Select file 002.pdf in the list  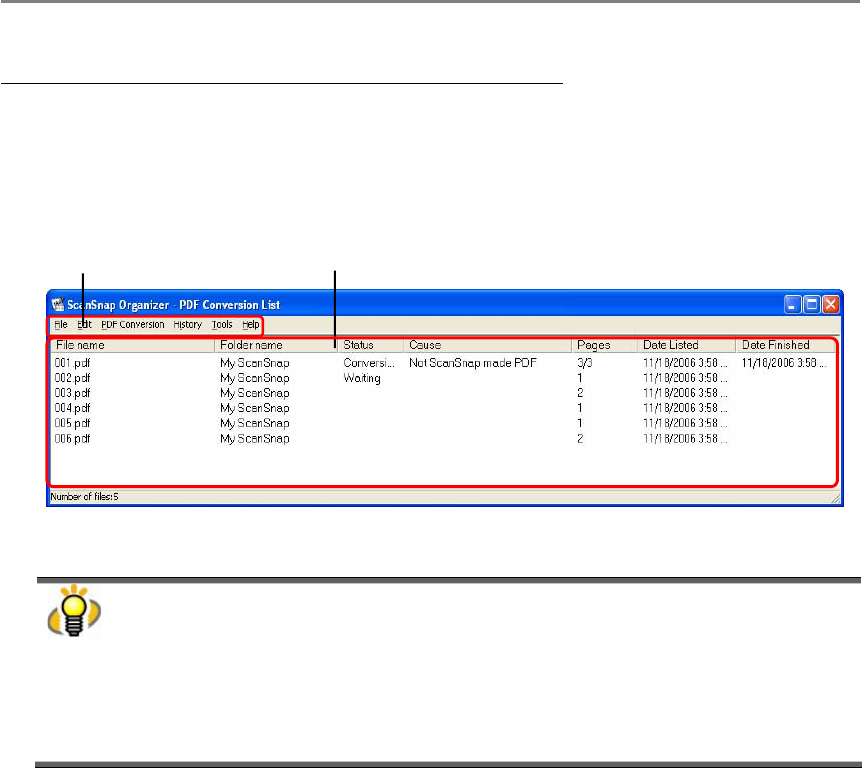[72, 378]
